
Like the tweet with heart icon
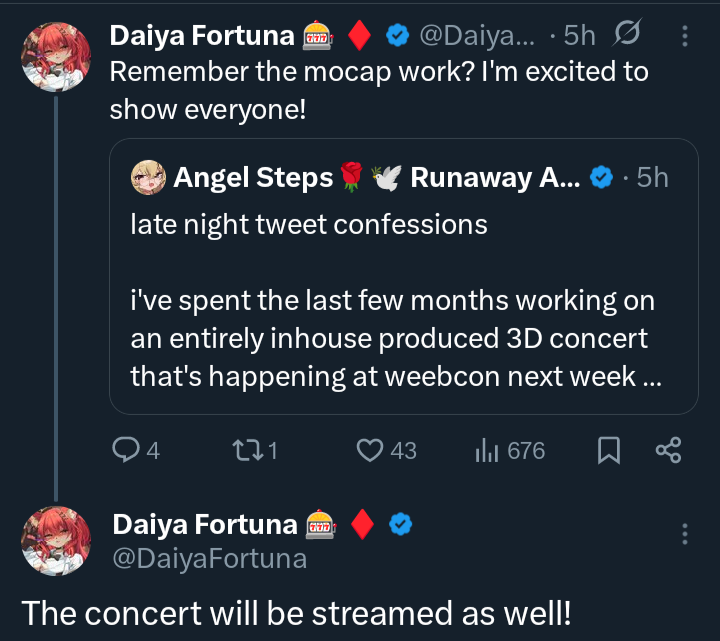coord(371,451)
